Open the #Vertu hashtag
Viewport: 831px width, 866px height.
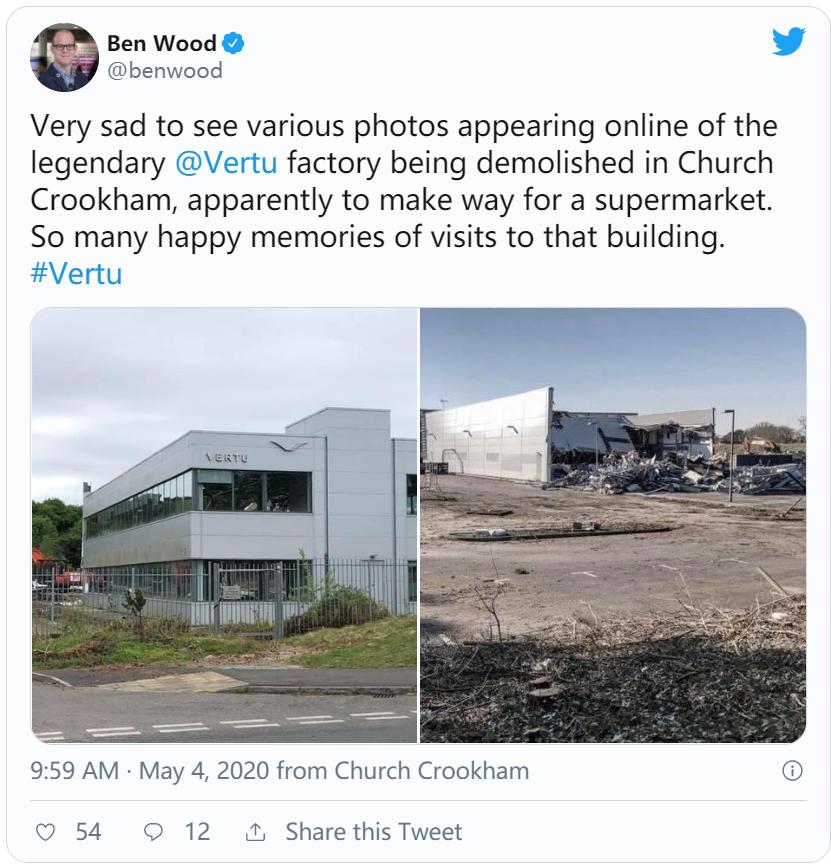coord(77,273)
